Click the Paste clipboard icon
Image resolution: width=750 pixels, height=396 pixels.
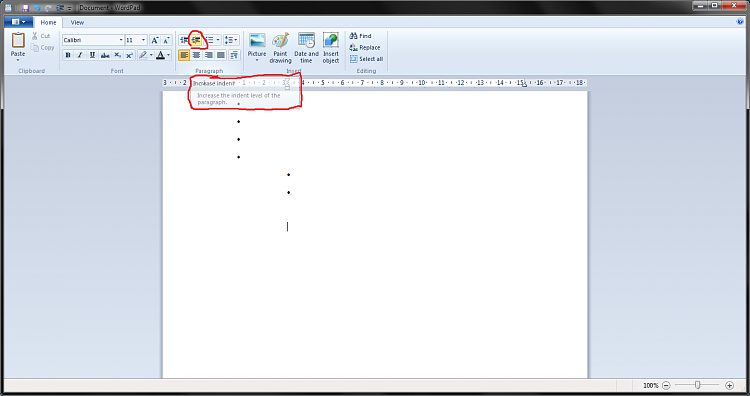18,40
